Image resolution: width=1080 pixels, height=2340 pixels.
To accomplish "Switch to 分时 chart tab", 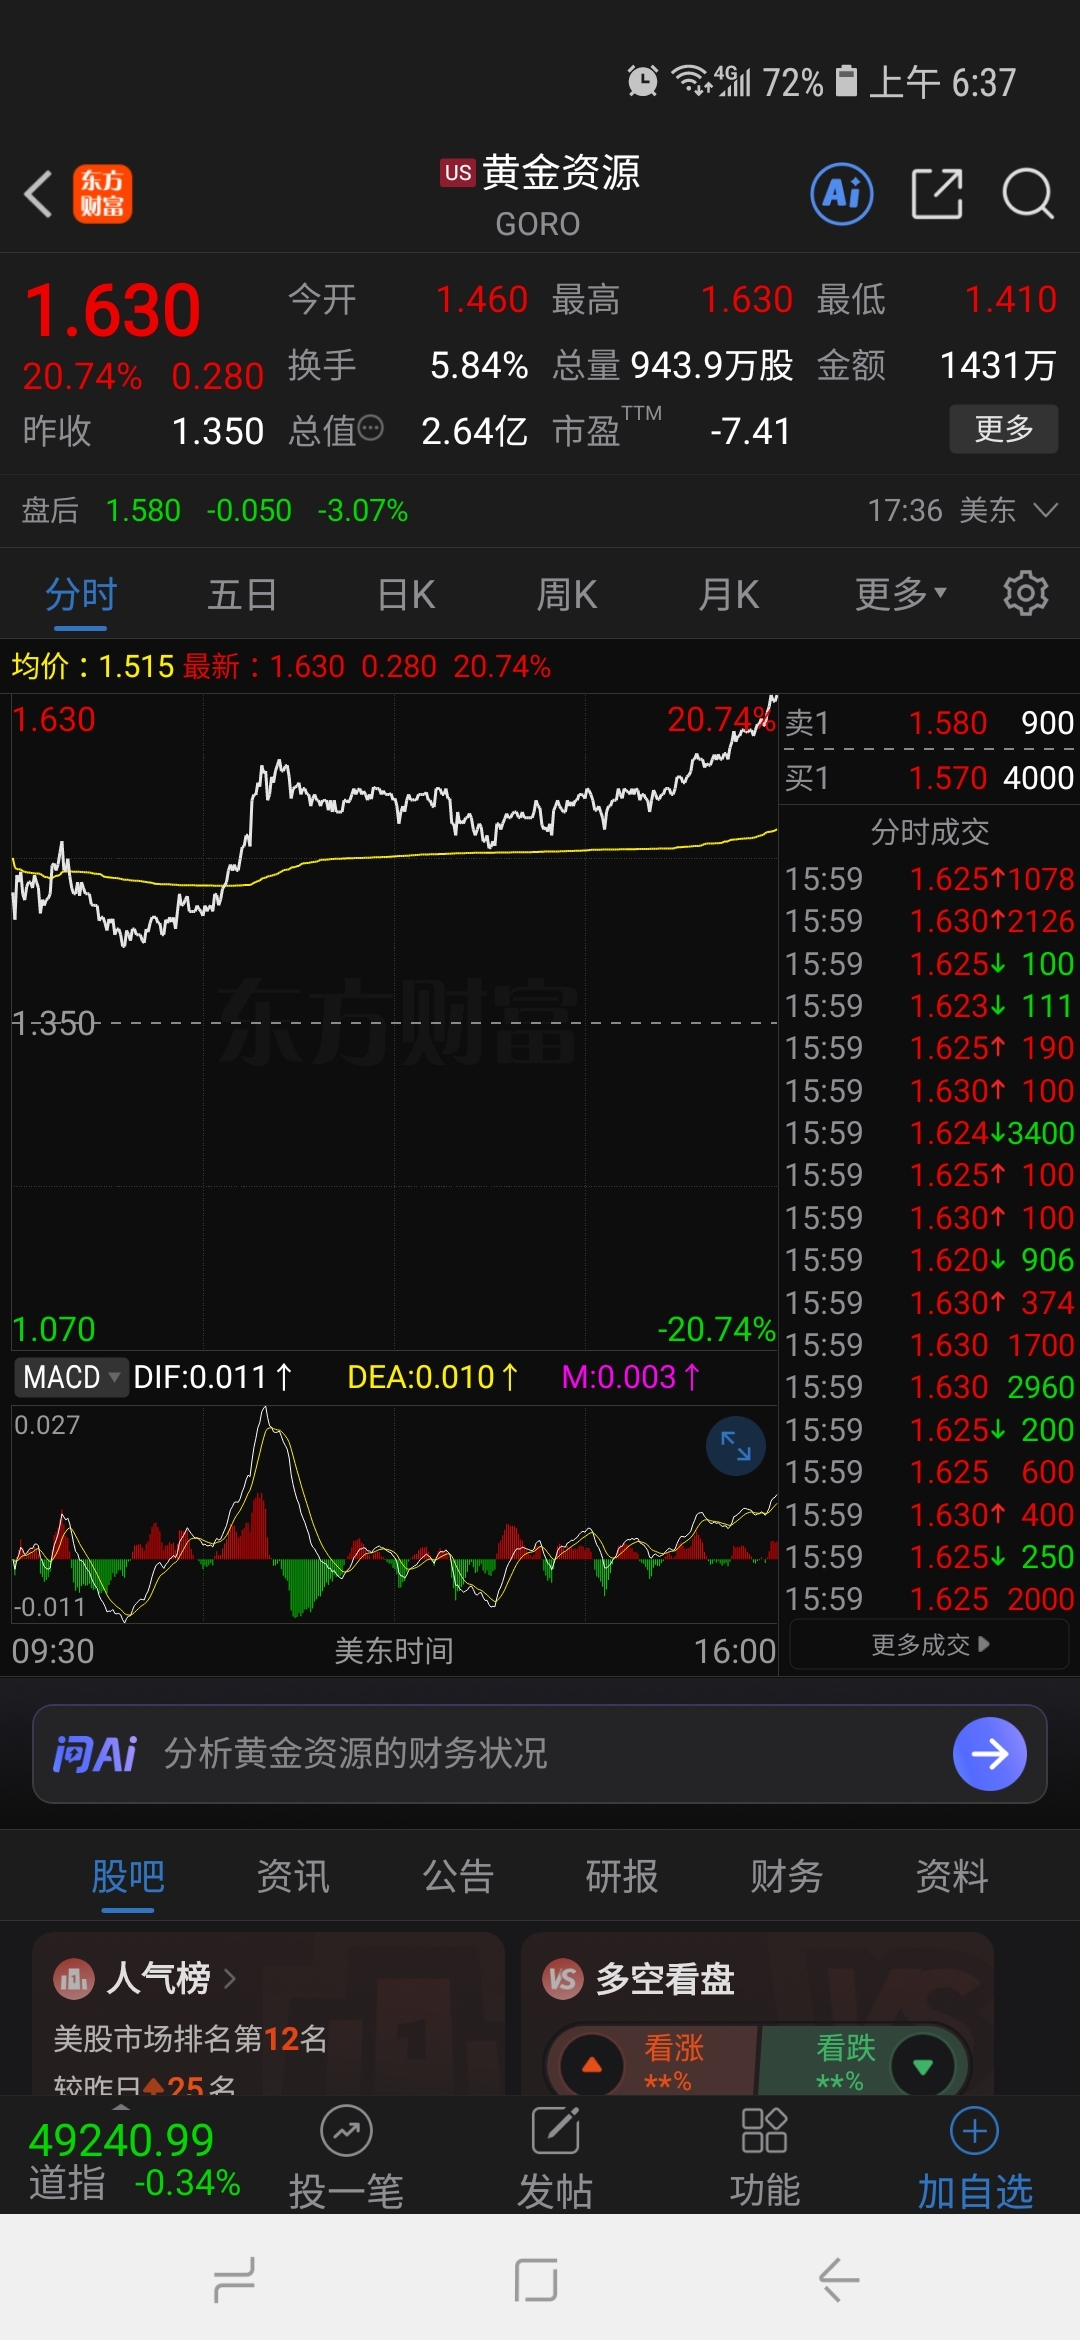I will [x=81, y=594].
